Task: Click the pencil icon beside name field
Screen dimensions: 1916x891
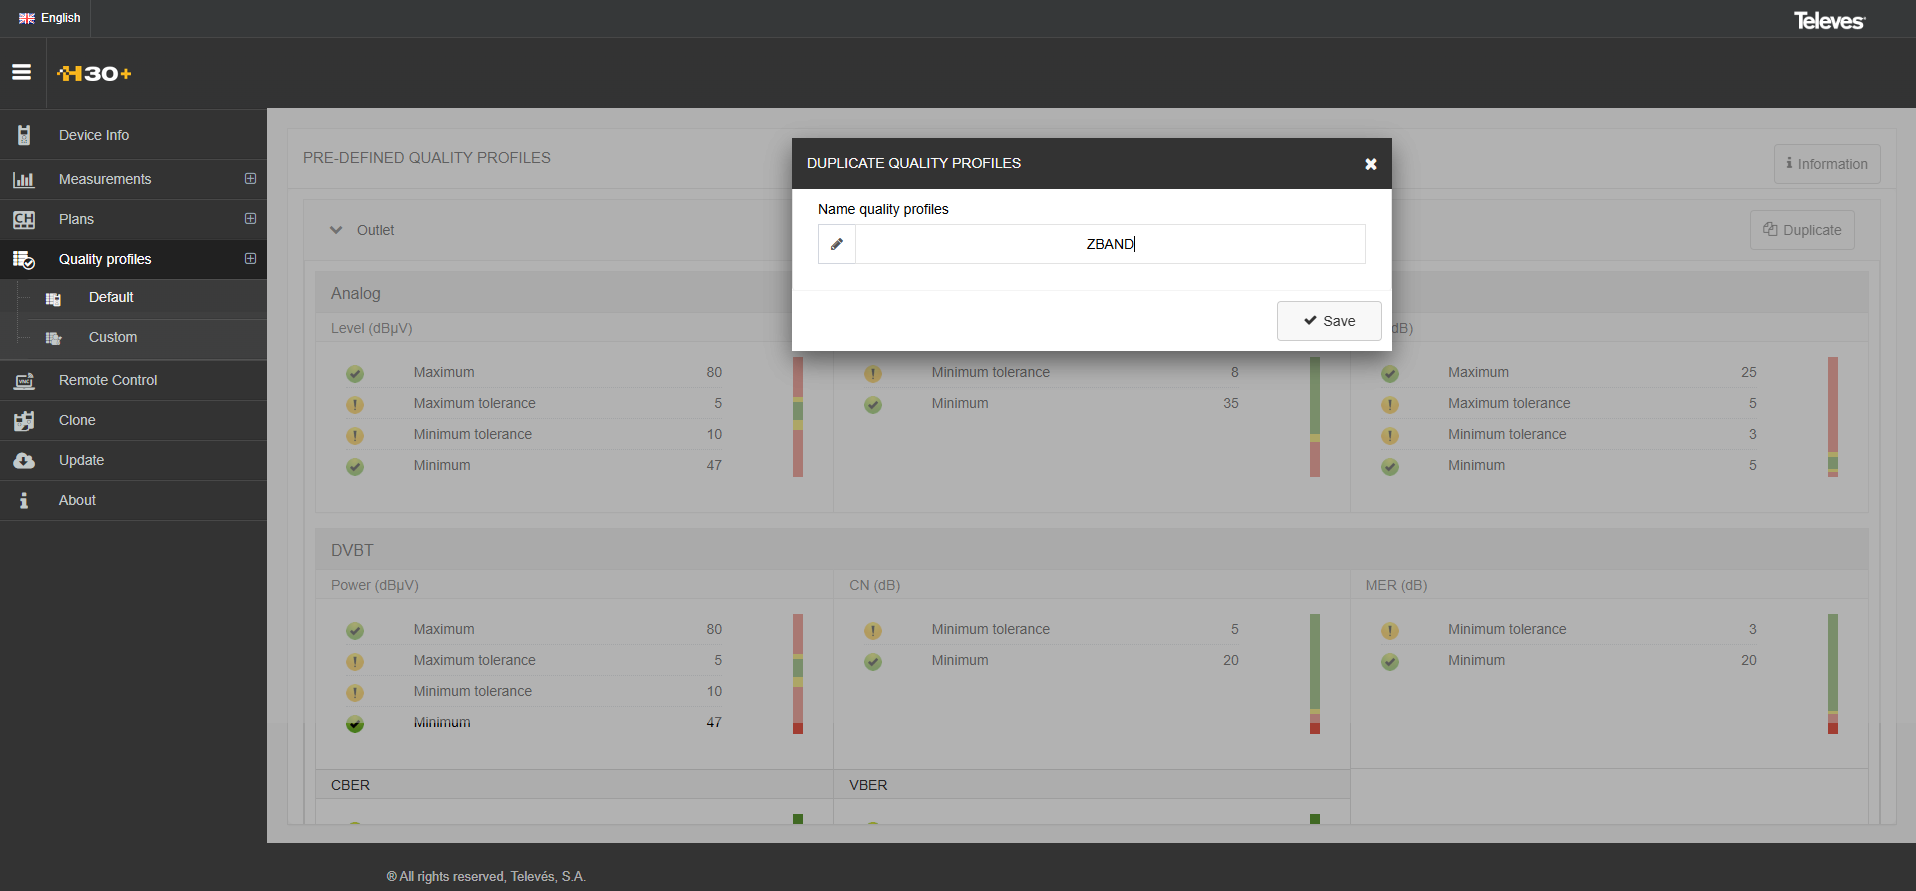Action: [837, 244]
